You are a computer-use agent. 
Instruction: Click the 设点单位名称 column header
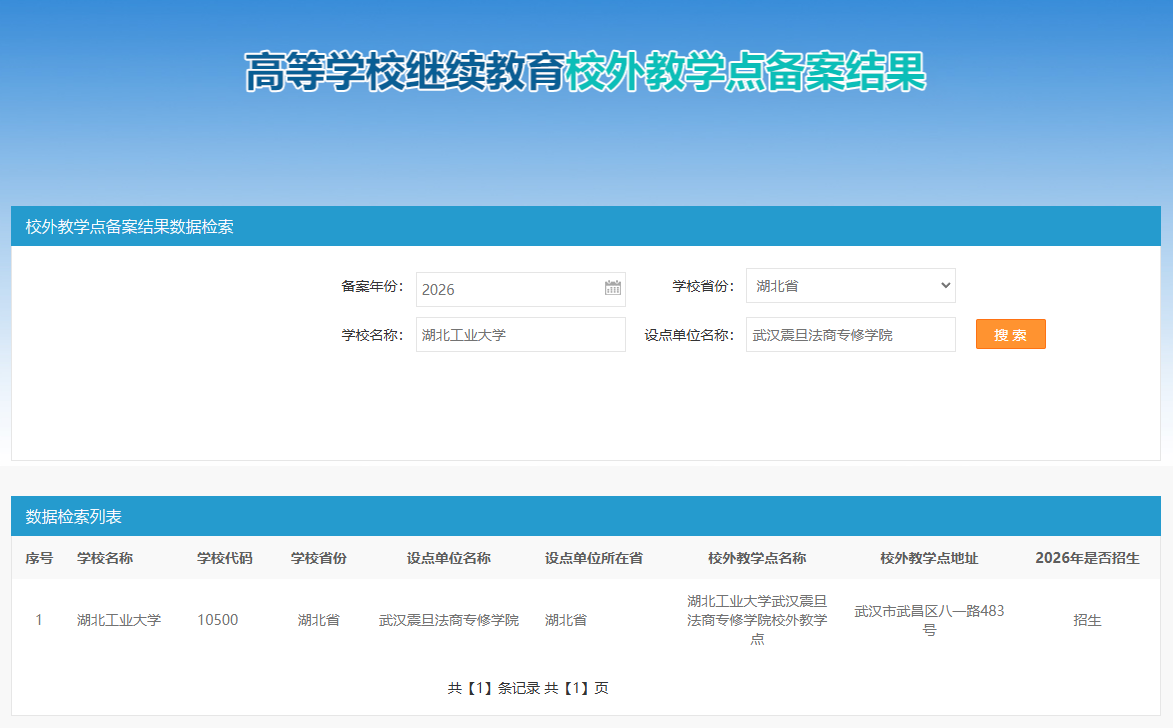tap(449, 558)
